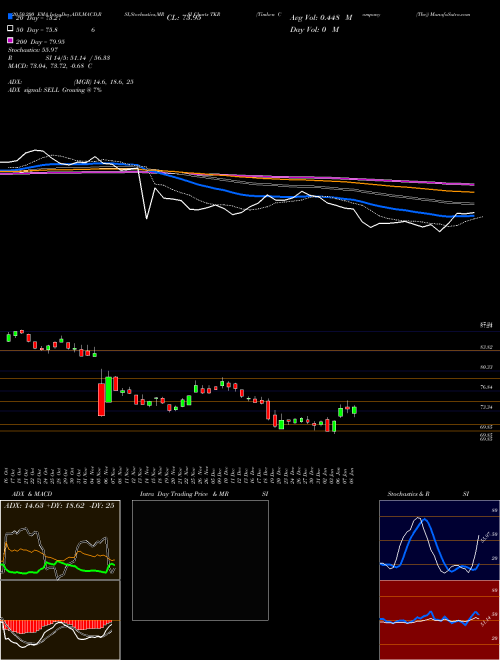Open the blue Stochastics chart panel

pyautogui.click(x=439, y=540)
